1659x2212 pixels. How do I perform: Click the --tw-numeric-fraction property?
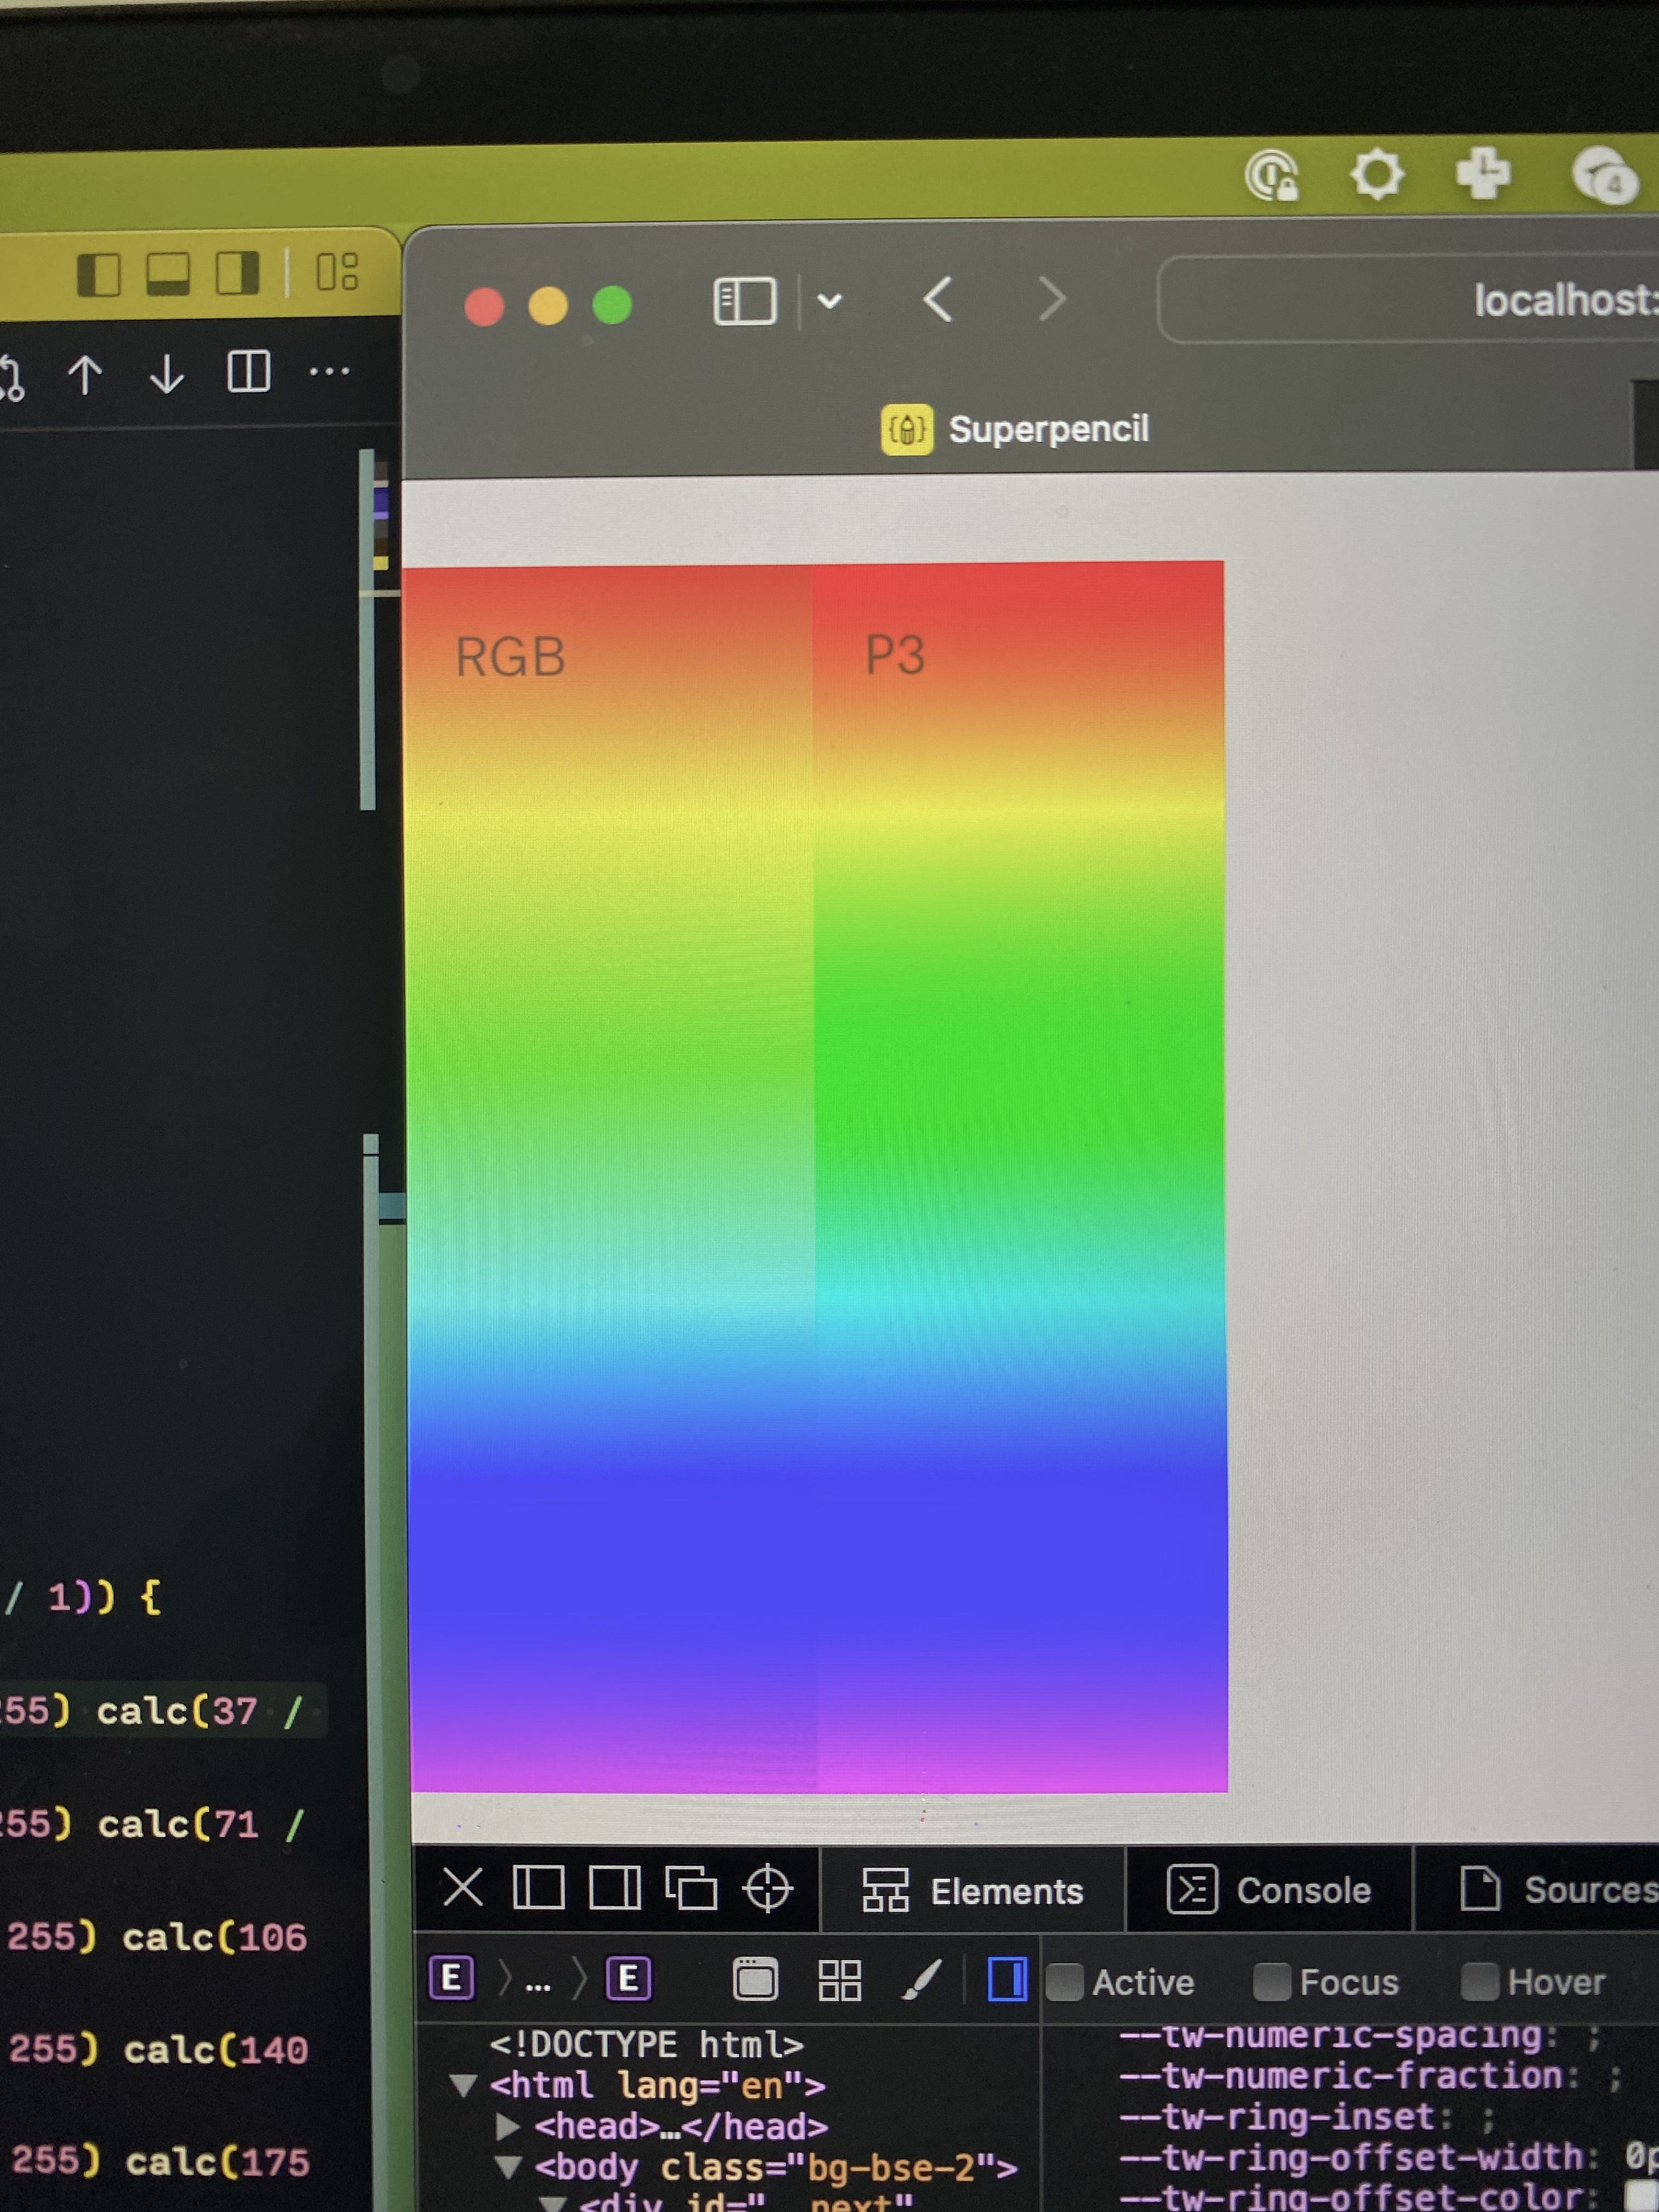click(1340, 2077)
